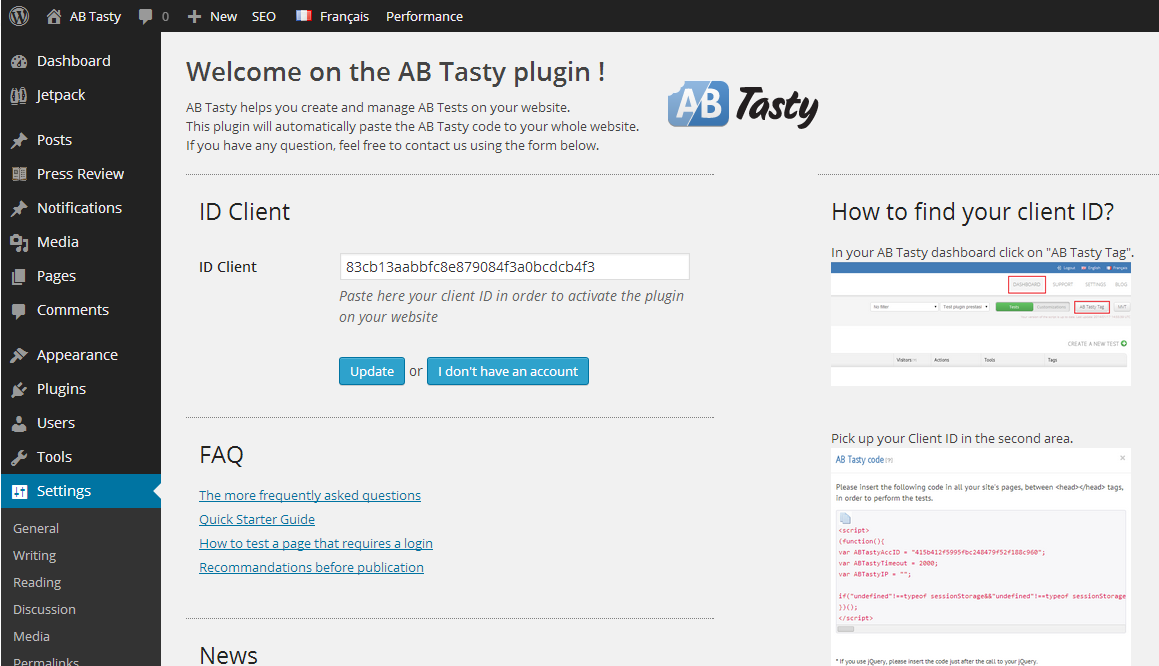Open the Press Review section

click(81, 174)
